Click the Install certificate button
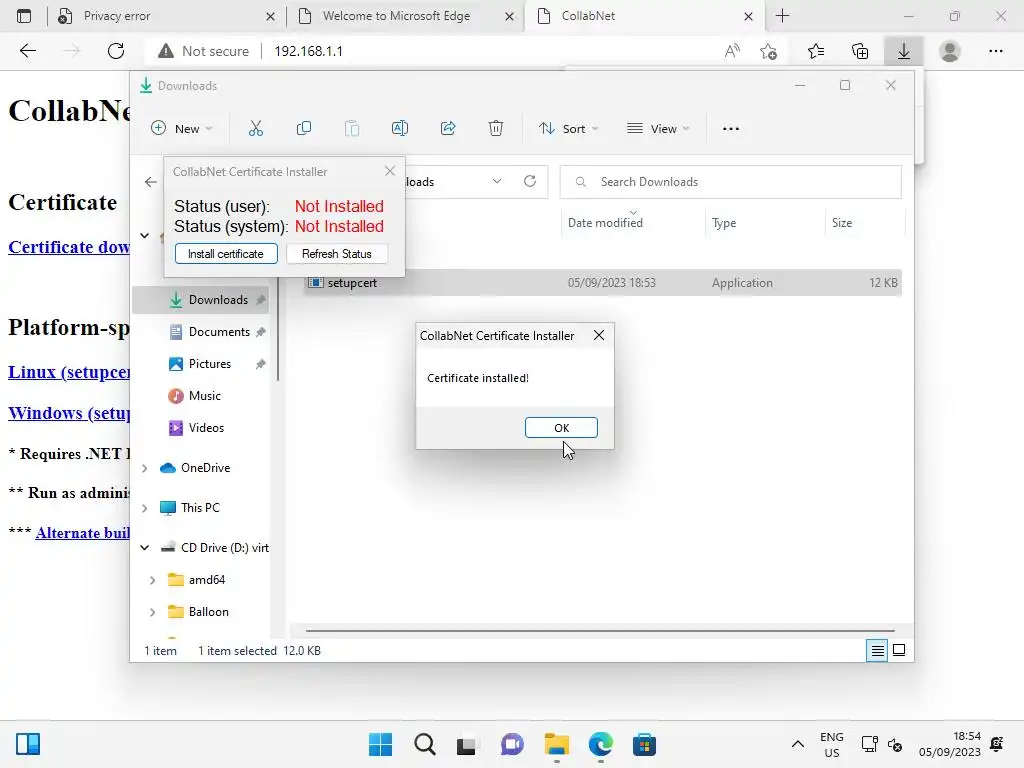This screenshot has height=768, width=1024. pyautogui.click(x=226, y=253)
